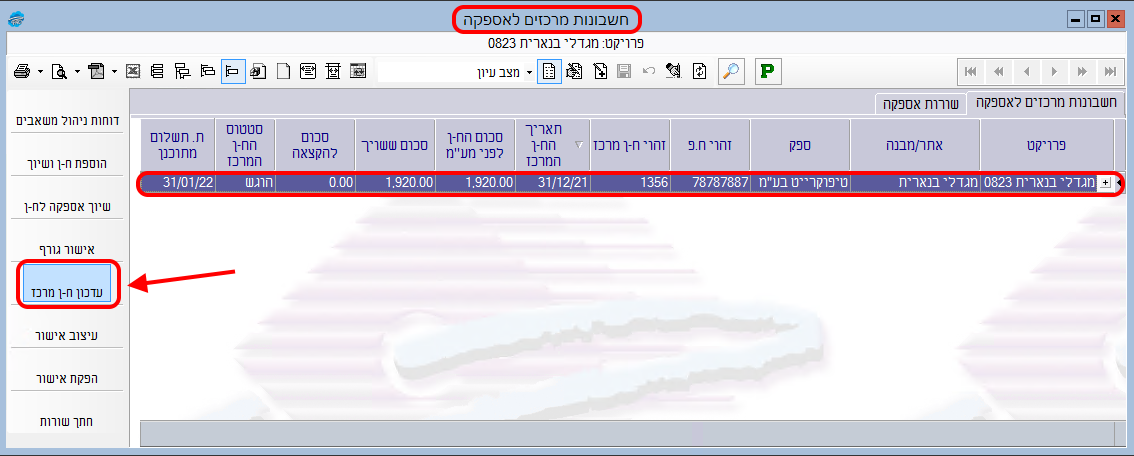Screen dimensions: 1134x456
Task: Select the חשבונות מרכזים לאספקה tab
Action: point(1045,103)
